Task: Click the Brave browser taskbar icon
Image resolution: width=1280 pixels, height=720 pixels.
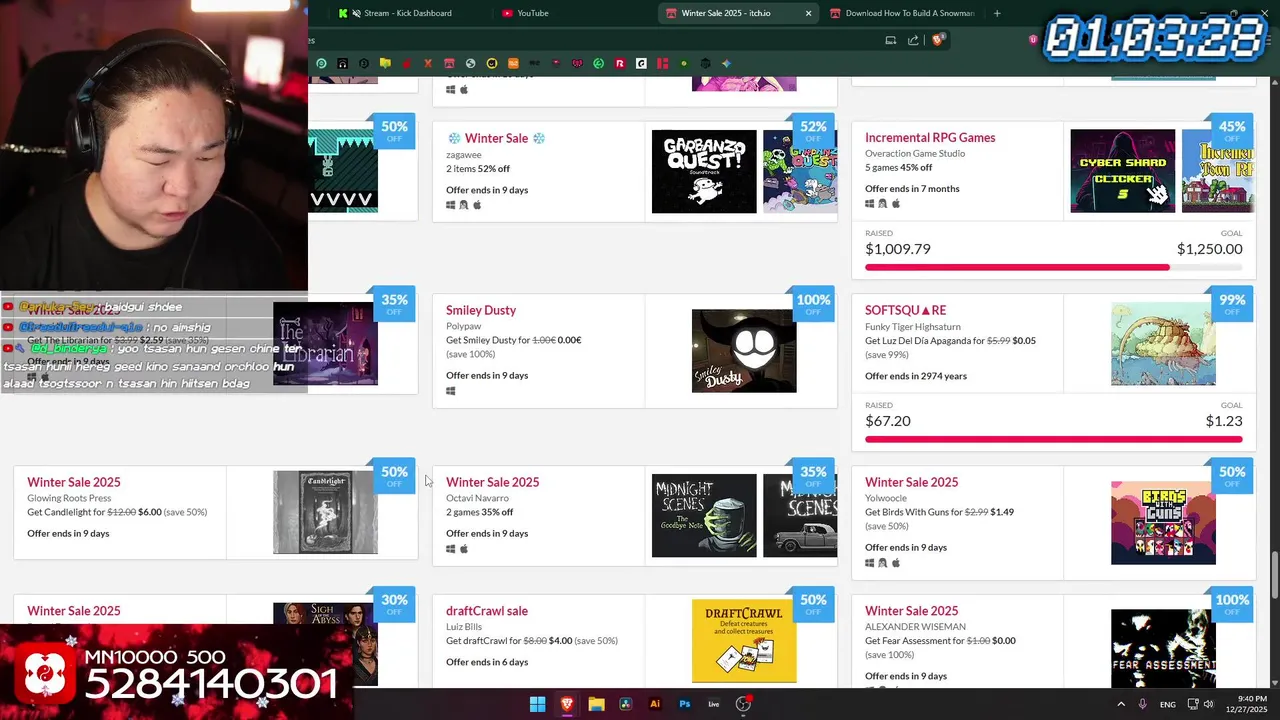Action: click(567, 704)
